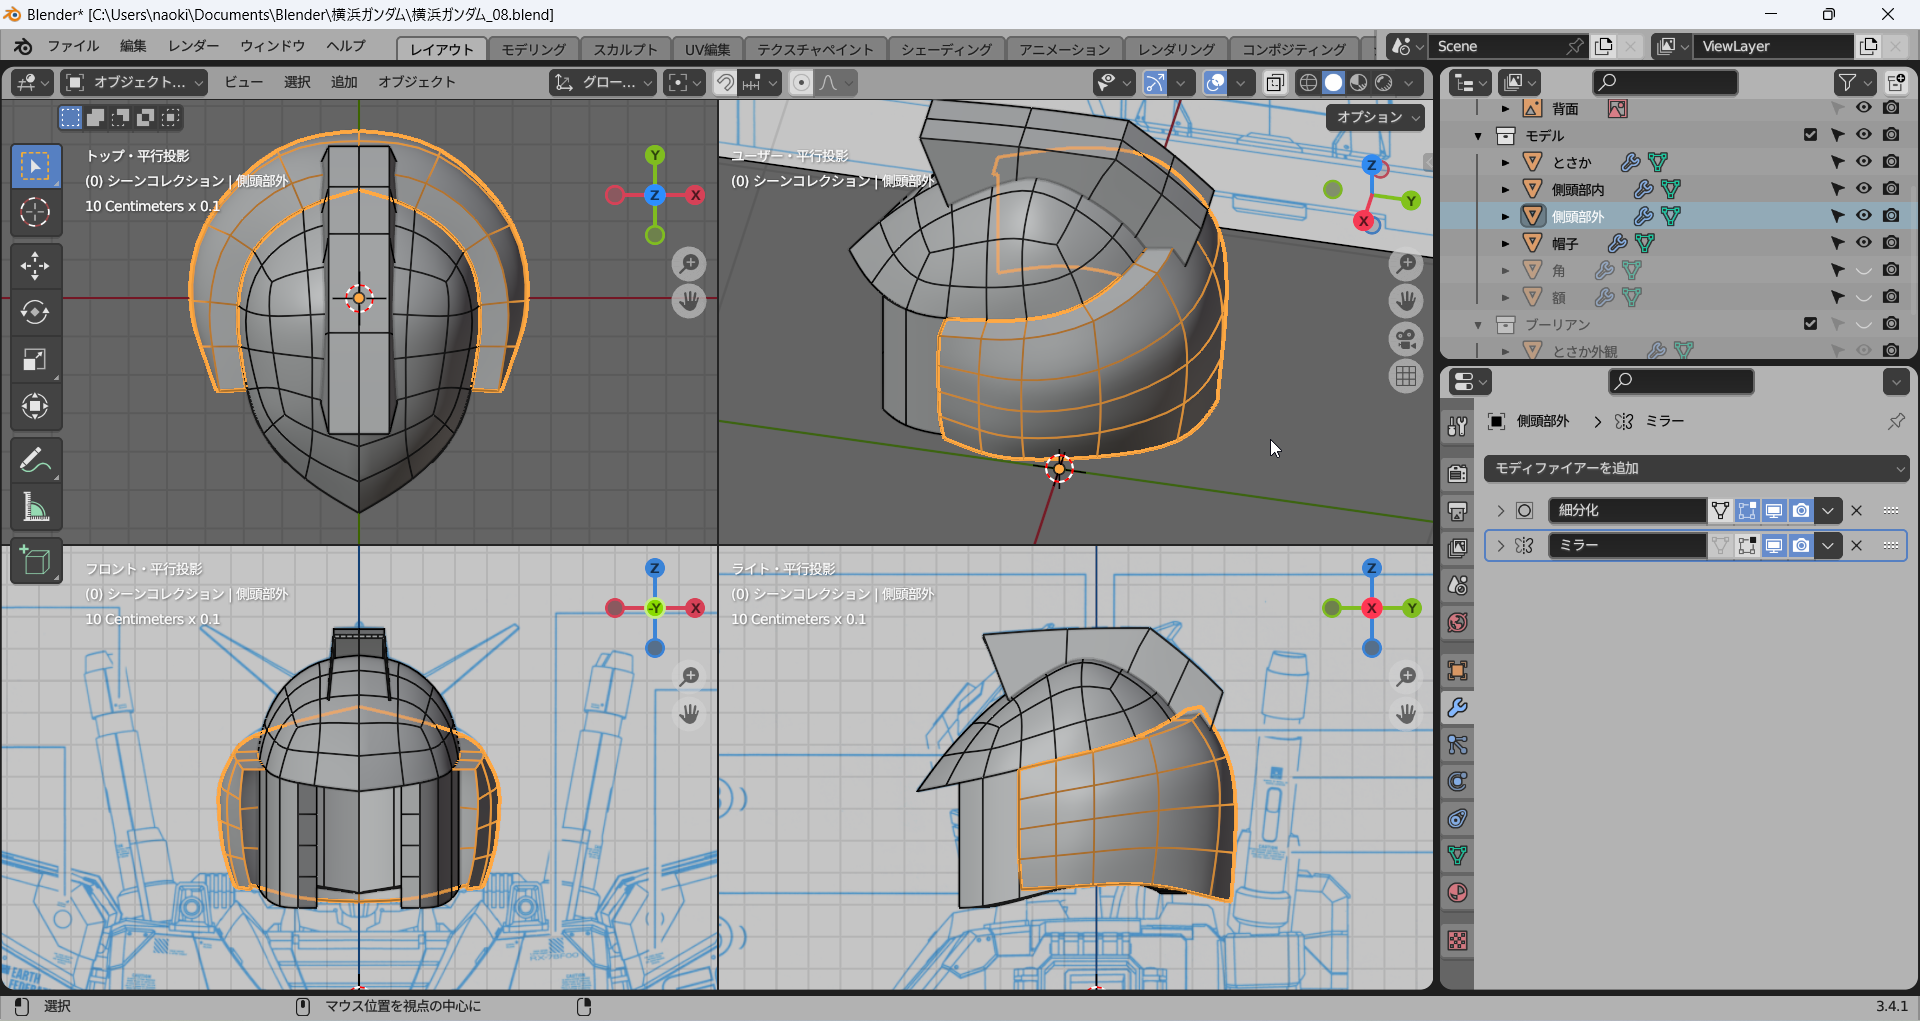Toggle camera view in the user perspective viewport
The width and height of the screenshot is (1920, 1021).
pos(1406,339)
